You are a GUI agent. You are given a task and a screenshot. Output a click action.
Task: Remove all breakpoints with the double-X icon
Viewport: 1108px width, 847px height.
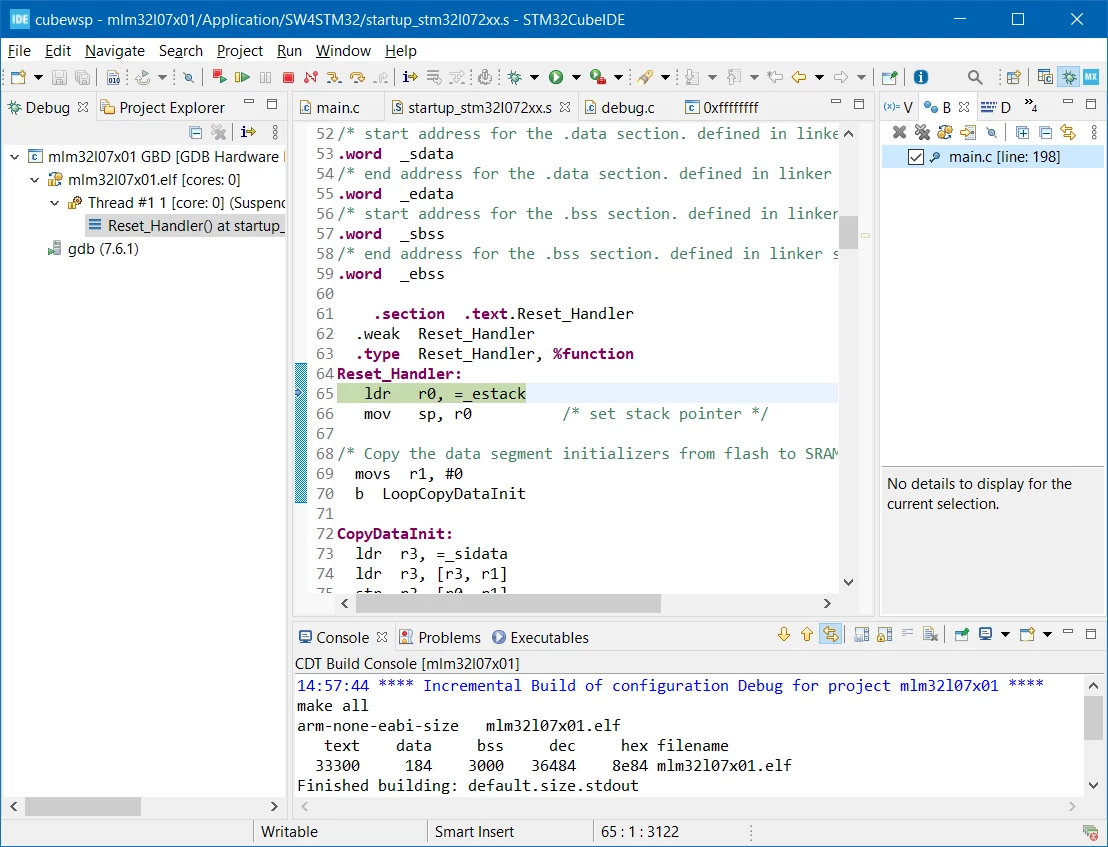click(922, 132)
